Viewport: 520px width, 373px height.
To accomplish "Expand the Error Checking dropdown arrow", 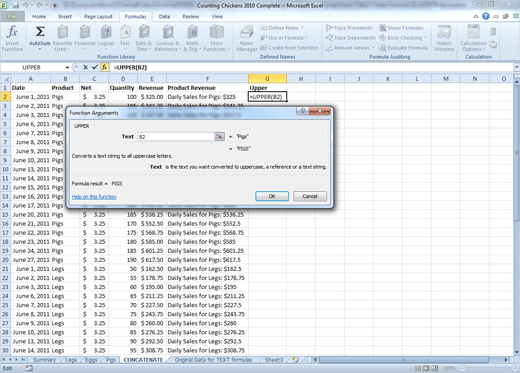I will click(x=425, y=38).
